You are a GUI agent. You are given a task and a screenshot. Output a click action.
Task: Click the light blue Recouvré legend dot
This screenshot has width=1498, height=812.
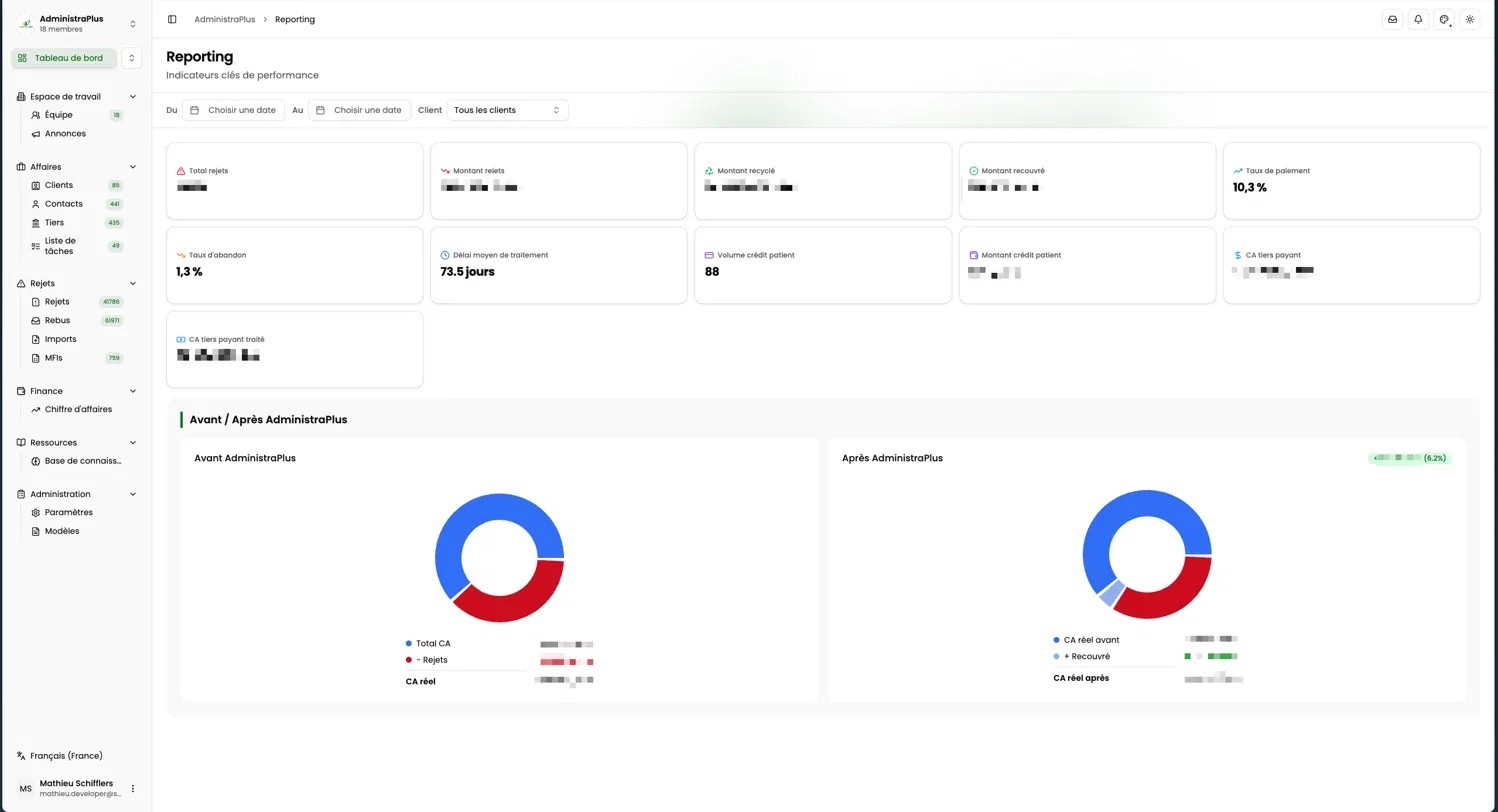pyautogui.click(x=1056, y=657)
